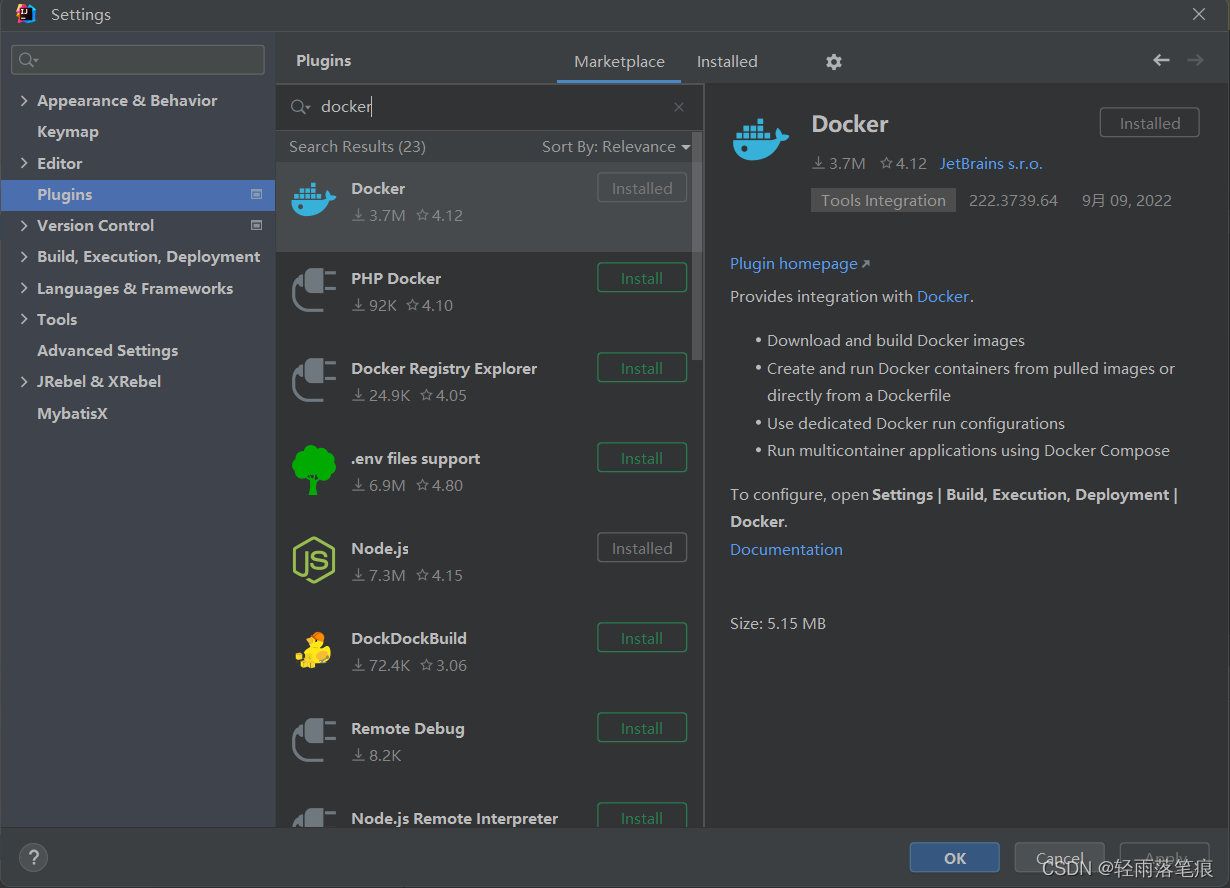Click the settings search field
Screen dimensions: 1230x888
click(x=138, y=60)
